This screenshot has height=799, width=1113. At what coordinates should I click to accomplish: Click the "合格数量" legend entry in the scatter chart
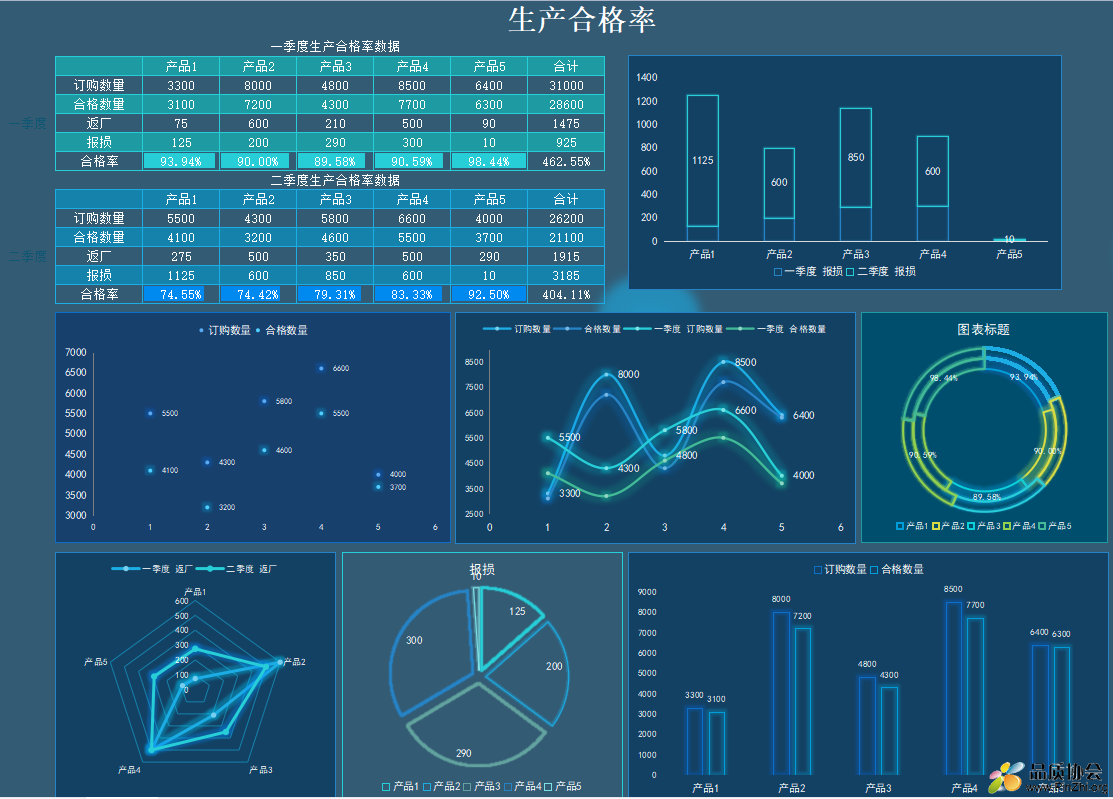282,330
